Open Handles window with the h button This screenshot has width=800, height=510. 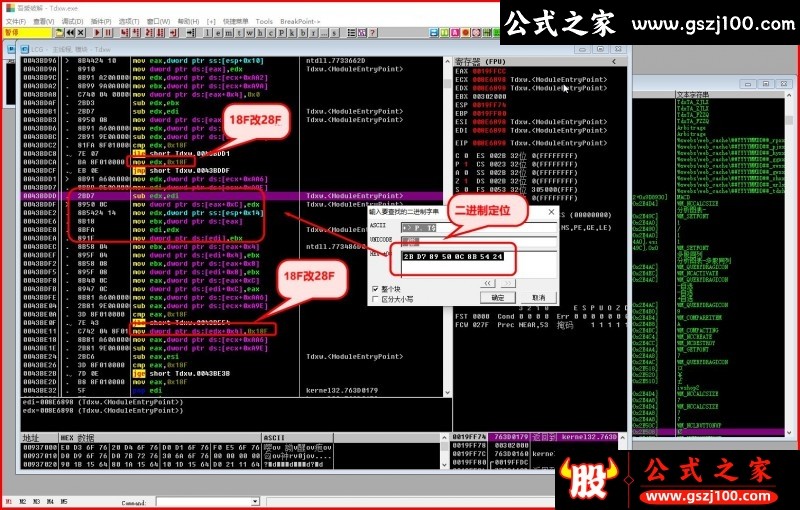pos(260,33)
